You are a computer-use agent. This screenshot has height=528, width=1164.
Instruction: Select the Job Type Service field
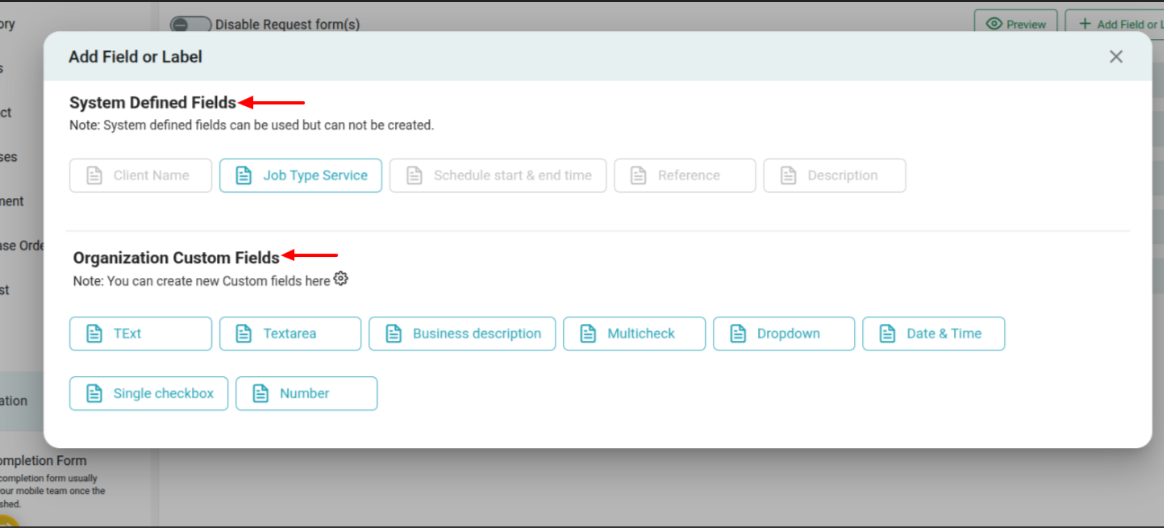coord(300,175)
